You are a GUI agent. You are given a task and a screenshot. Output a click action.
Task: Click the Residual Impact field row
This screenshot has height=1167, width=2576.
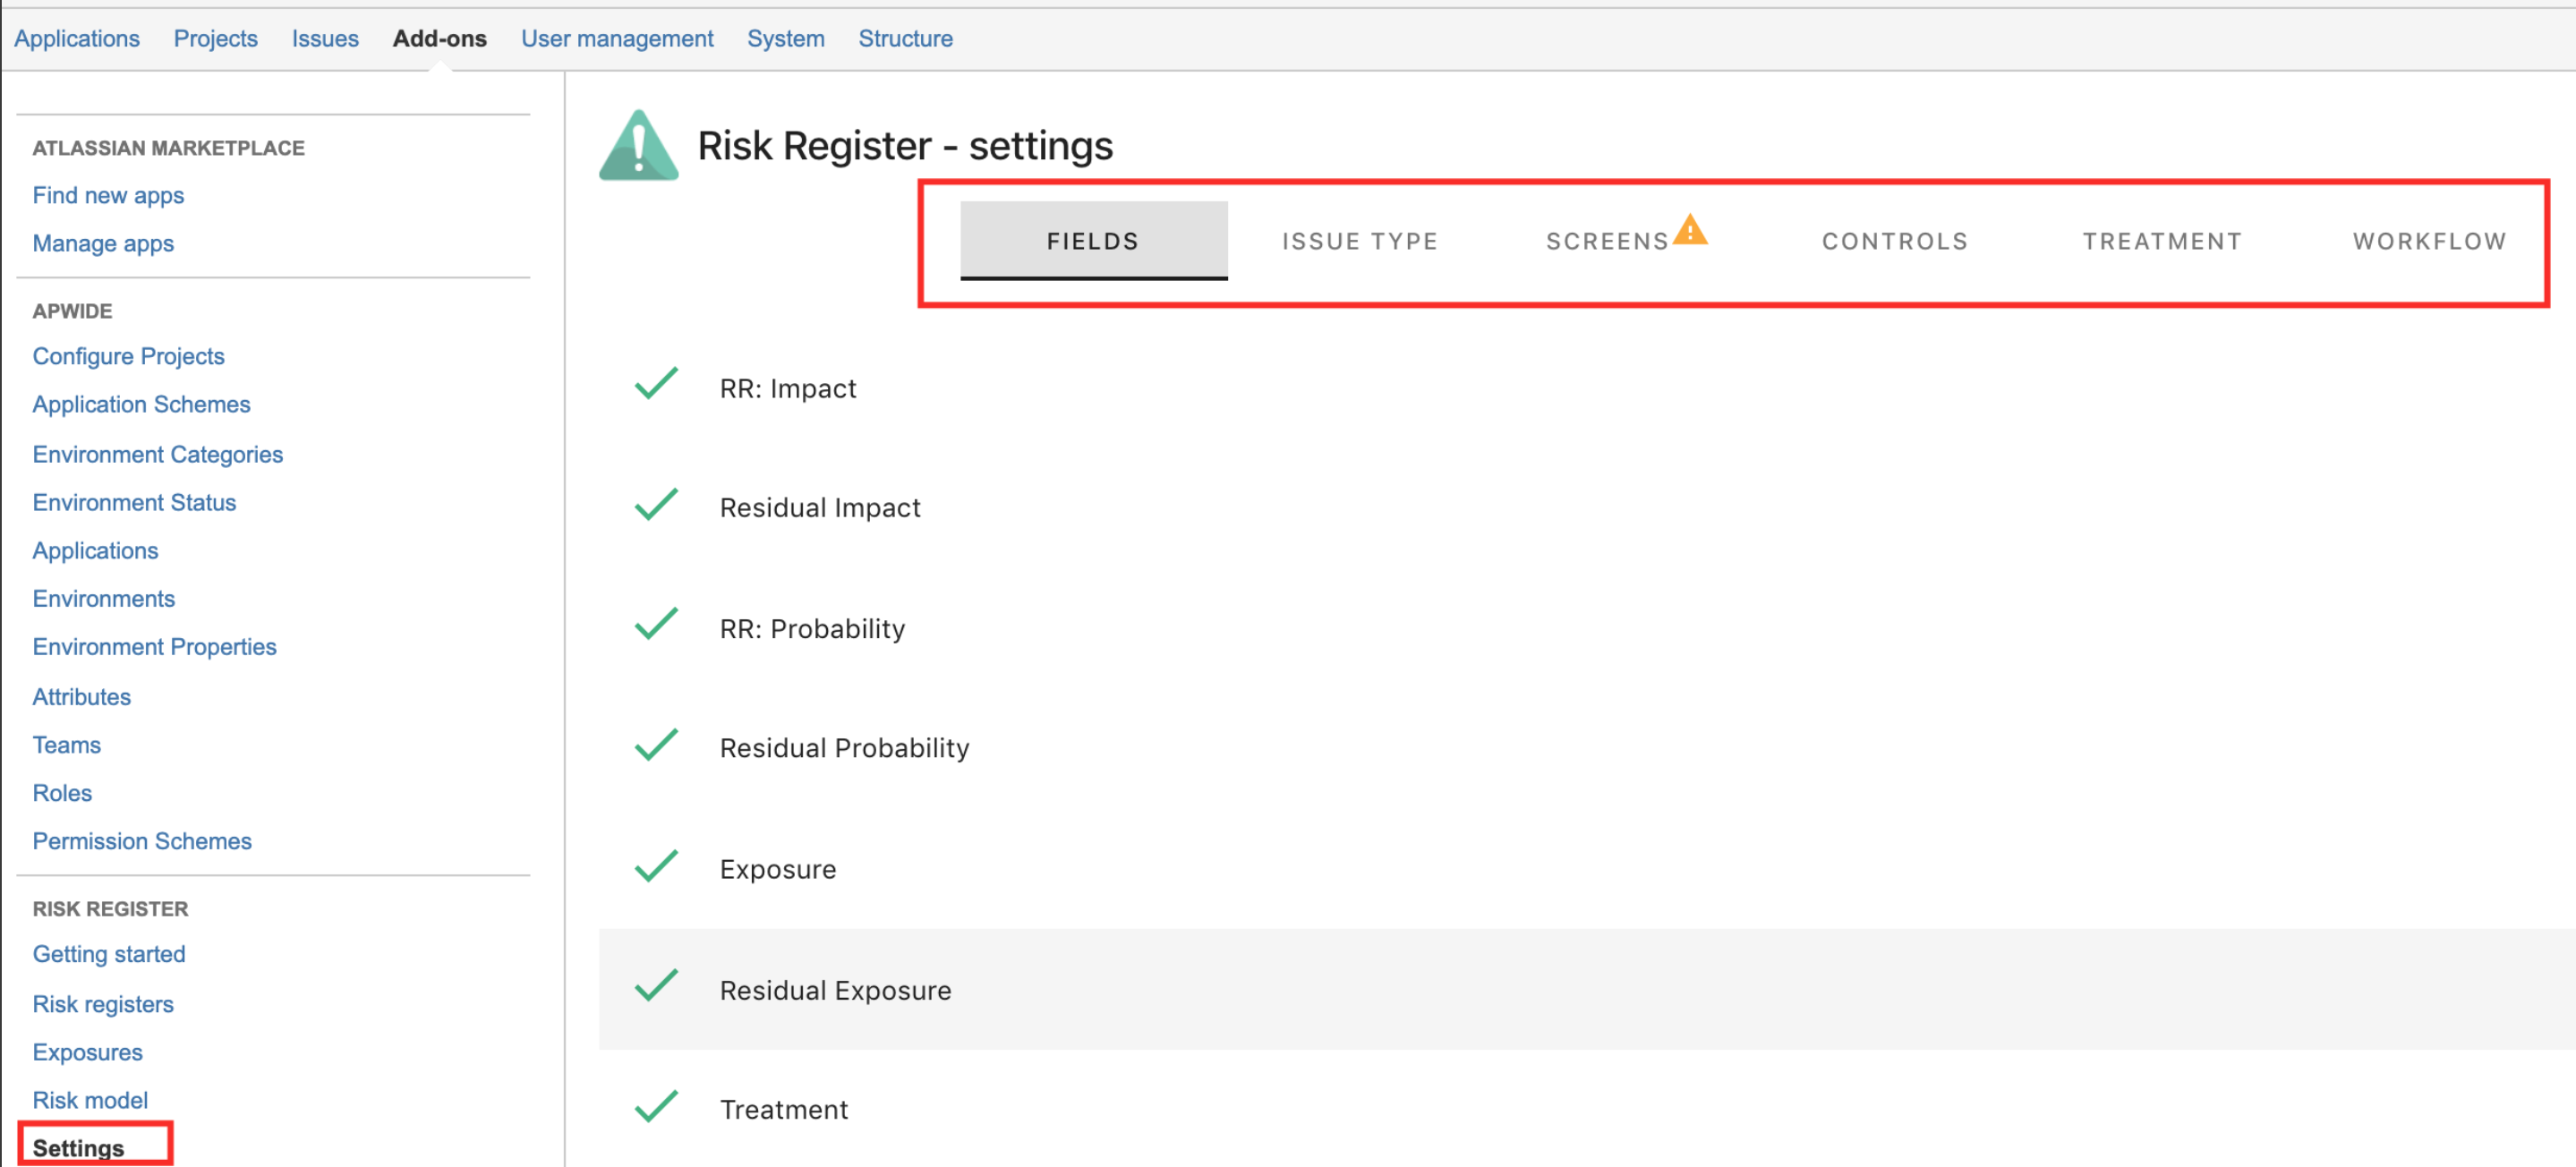1587,507
